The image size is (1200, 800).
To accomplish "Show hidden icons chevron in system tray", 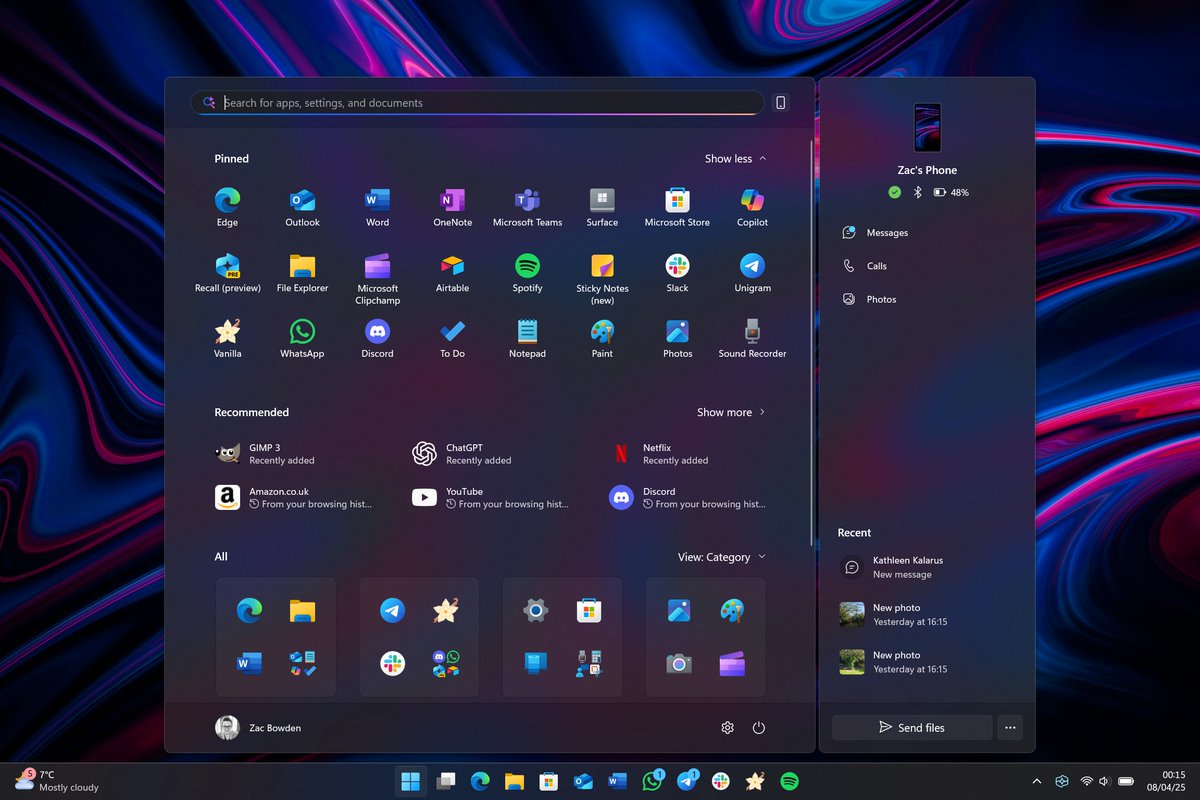I will point(1036,781).
